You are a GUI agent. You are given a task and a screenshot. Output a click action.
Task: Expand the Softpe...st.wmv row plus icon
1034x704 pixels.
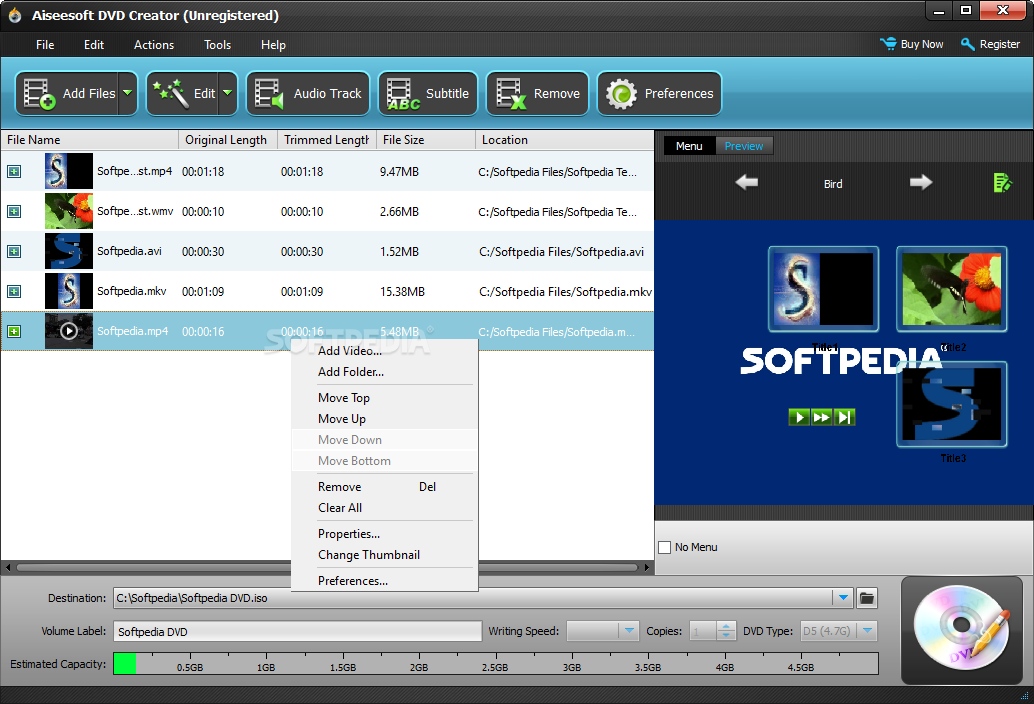click(x=14, y=212)
